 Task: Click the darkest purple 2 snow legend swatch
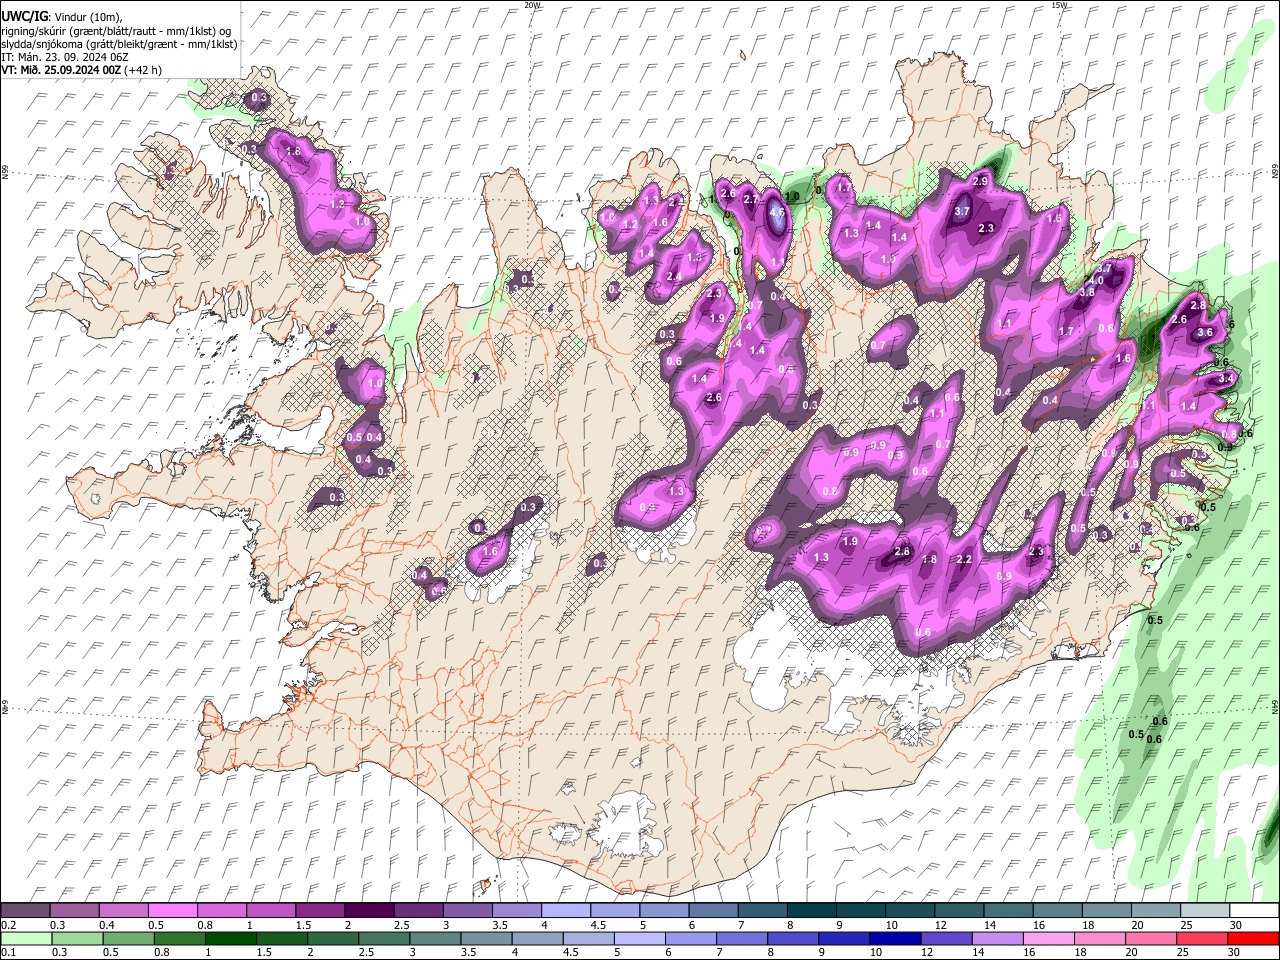369,911
